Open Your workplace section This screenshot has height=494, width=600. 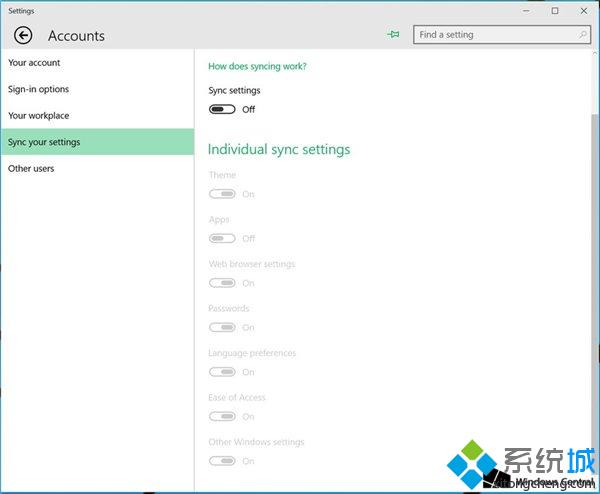click(97, 116)
